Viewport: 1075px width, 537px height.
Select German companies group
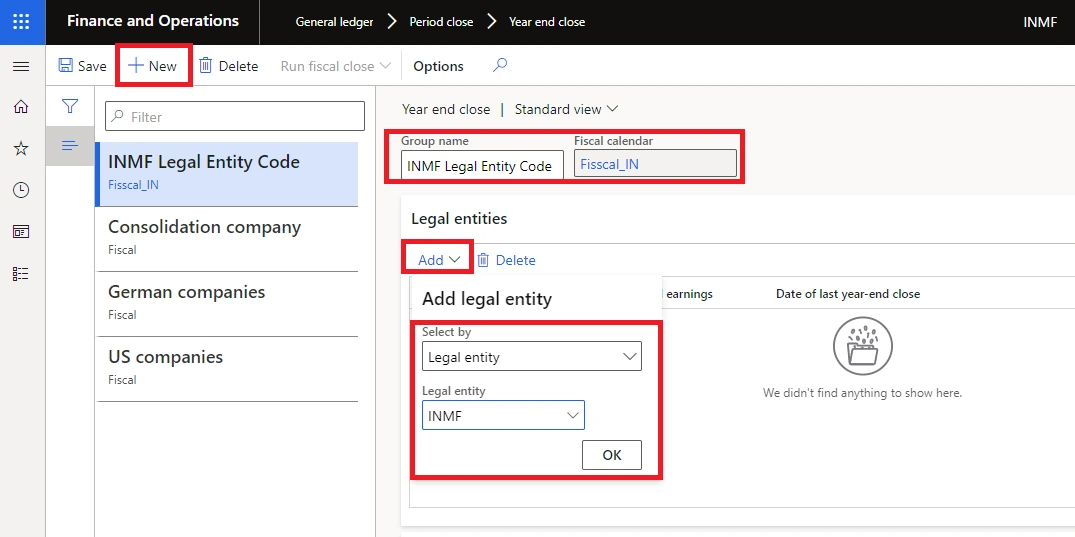[x=228, y=304]
